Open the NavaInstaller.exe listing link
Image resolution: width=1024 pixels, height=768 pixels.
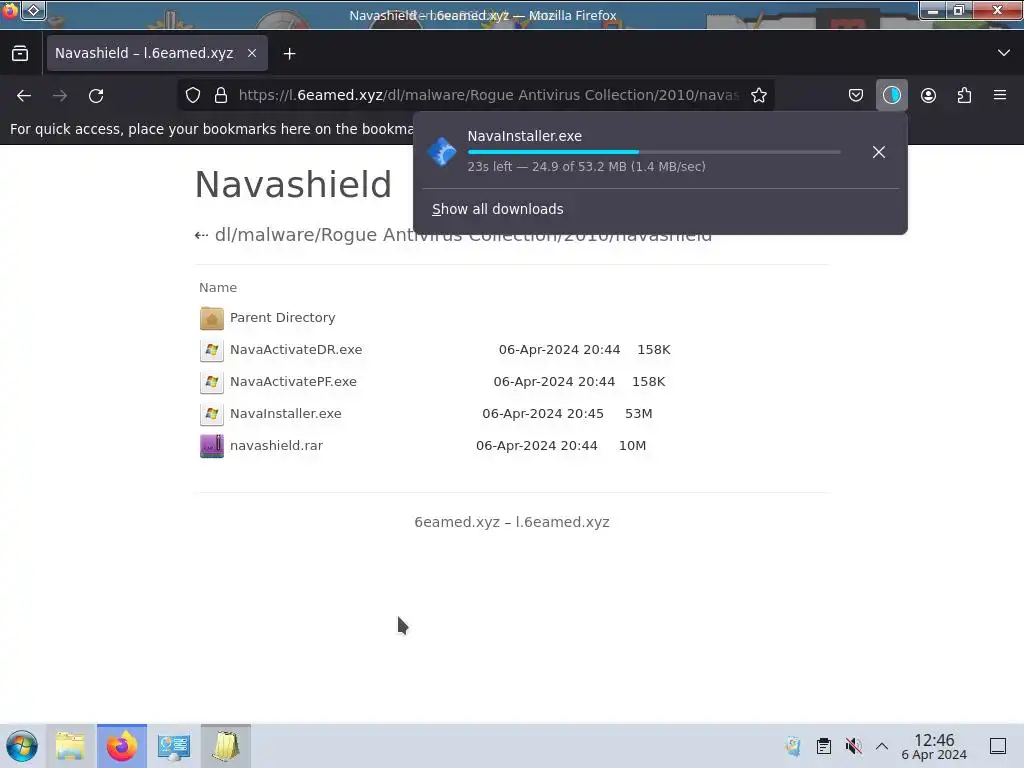(x=285, y=413)
